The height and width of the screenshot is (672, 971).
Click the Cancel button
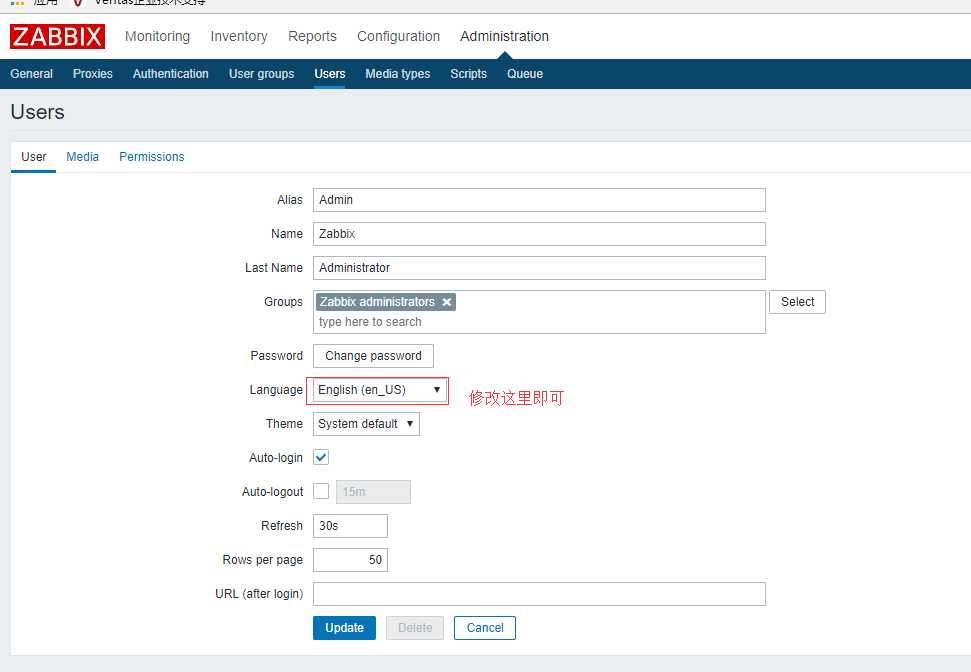pyautogui.click(x=485, y=628)
